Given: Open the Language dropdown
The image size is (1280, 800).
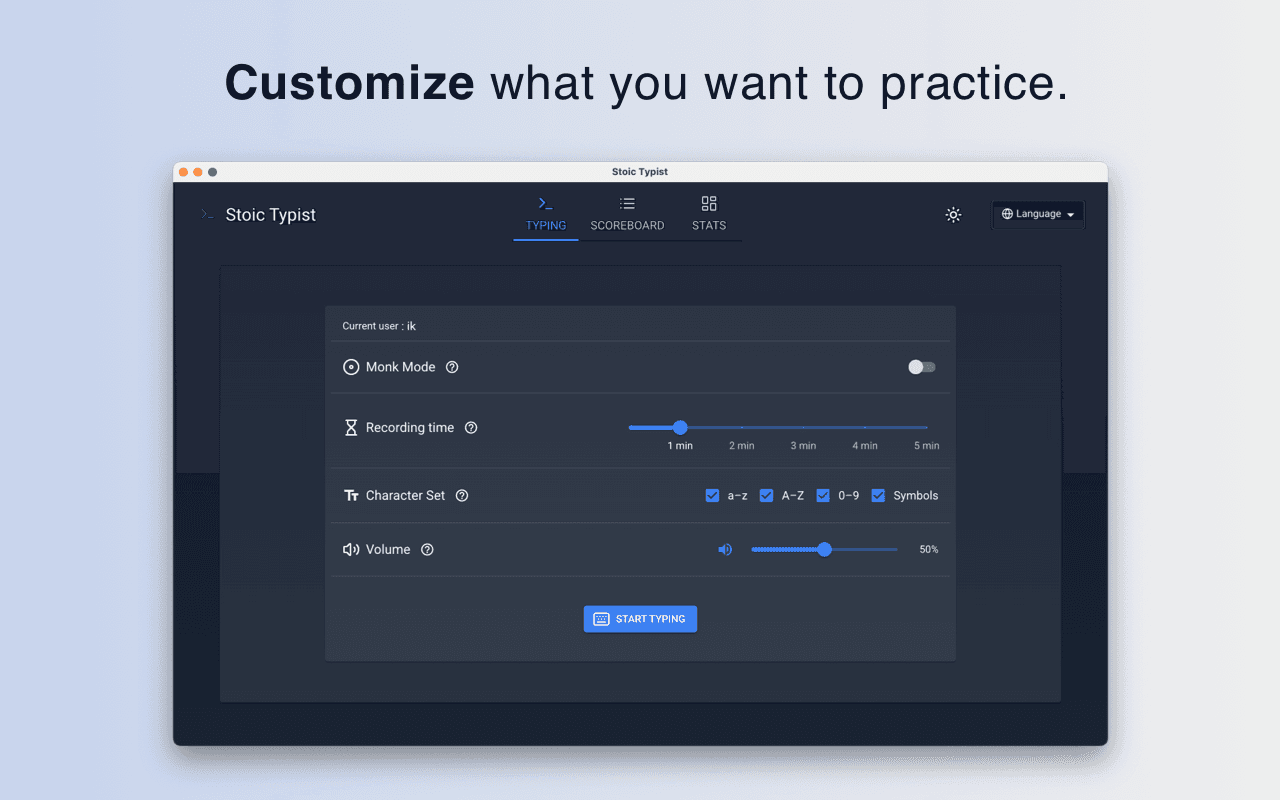Looking at the screenshot, I should [x=1038, y=214].
